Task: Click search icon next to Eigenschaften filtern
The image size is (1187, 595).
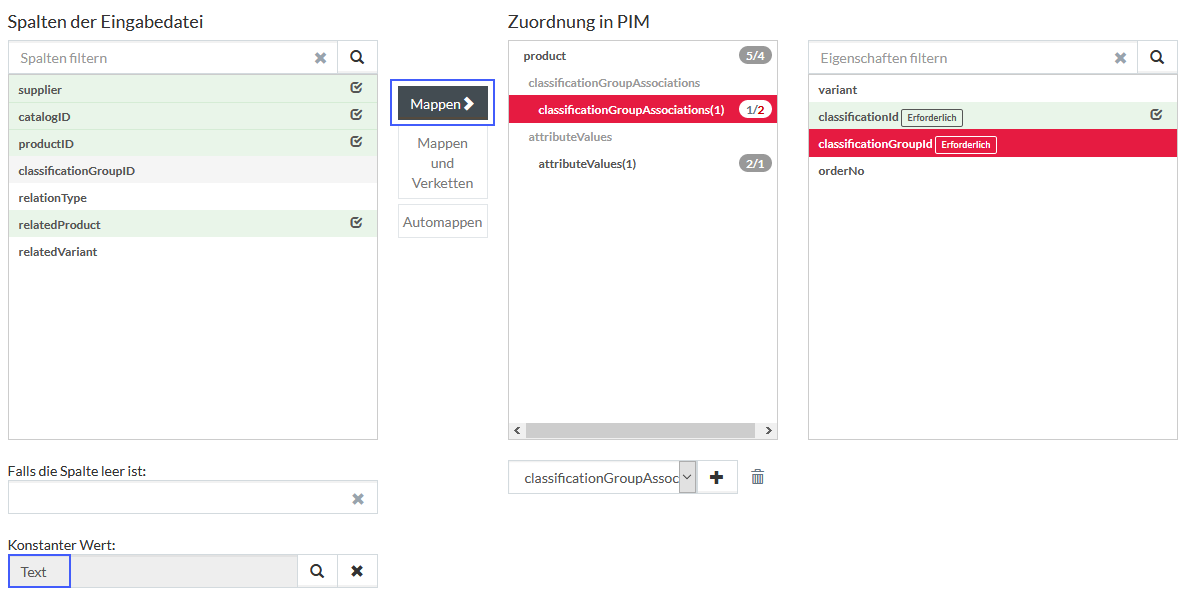Action: pyautogui.click(x=1157, y=58)
